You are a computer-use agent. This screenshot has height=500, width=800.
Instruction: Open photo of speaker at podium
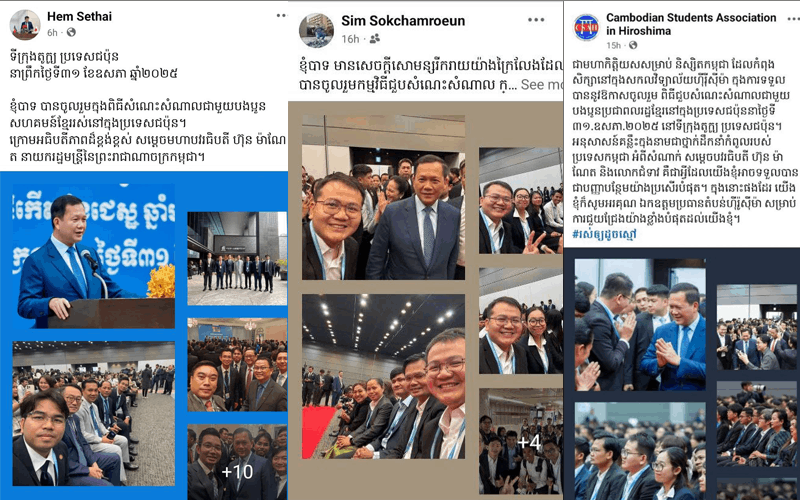click(93, 256)
